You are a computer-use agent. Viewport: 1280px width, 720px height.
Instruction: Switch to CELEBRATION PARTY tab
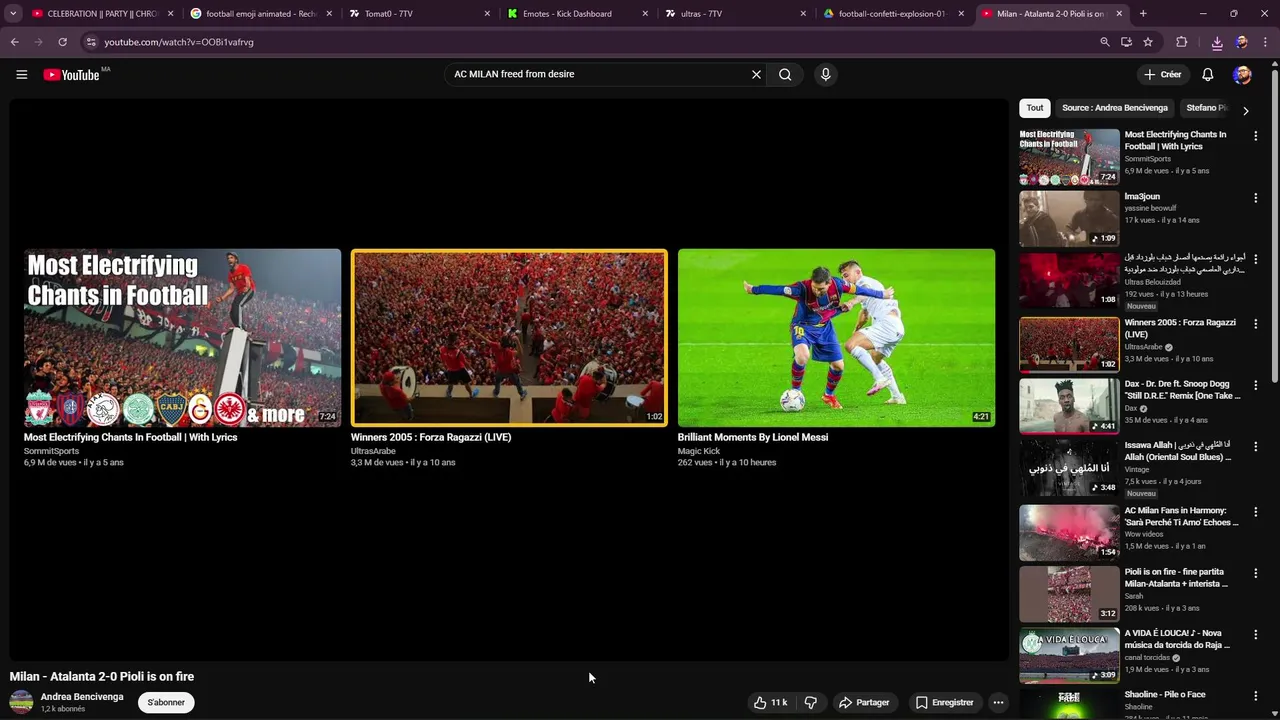[x=102, y=14]
